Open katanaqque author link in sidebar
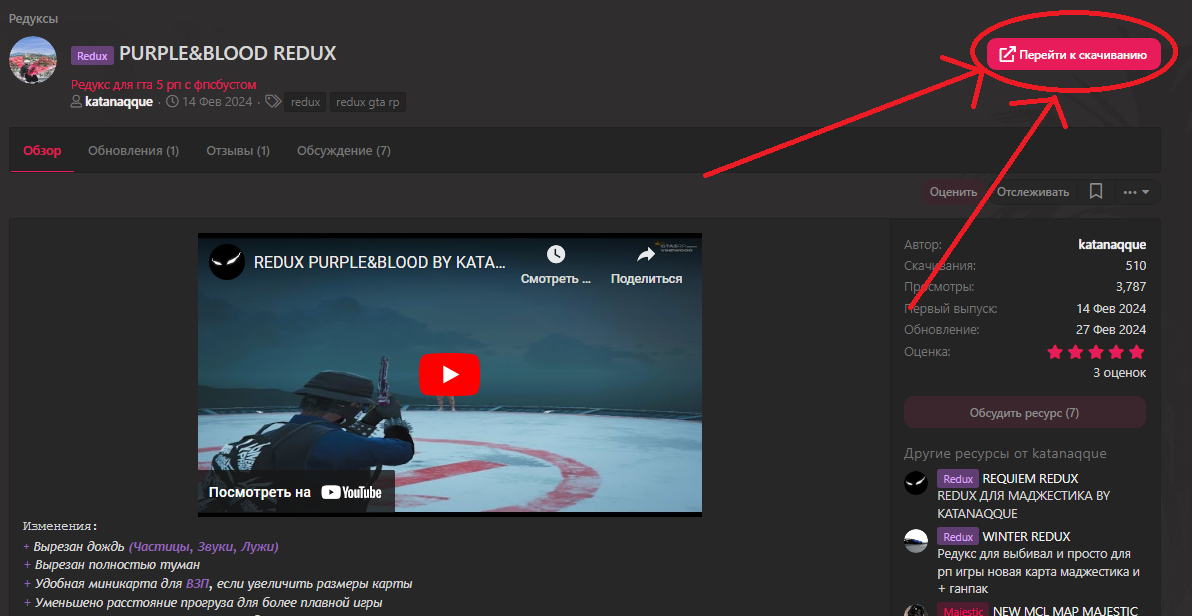Viewport: 1192px width, 616px height. [1111, 245]
